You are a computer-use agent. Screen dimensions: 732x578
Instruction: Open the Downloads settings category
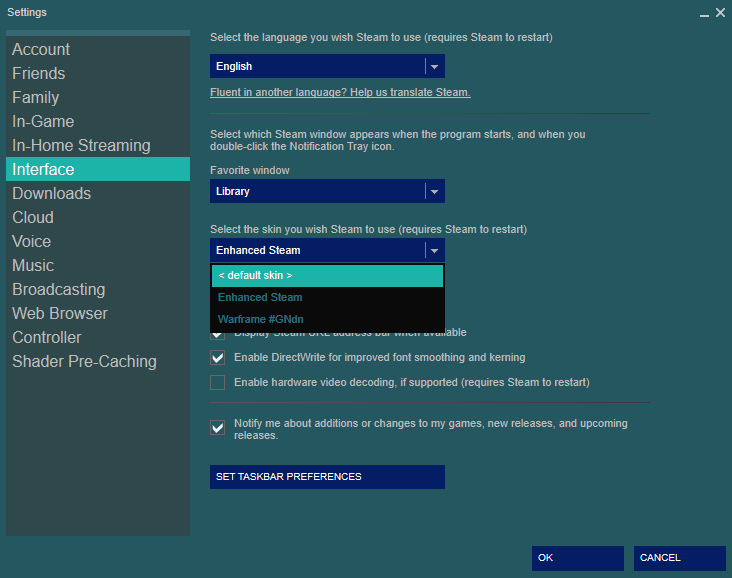point(98,193)
